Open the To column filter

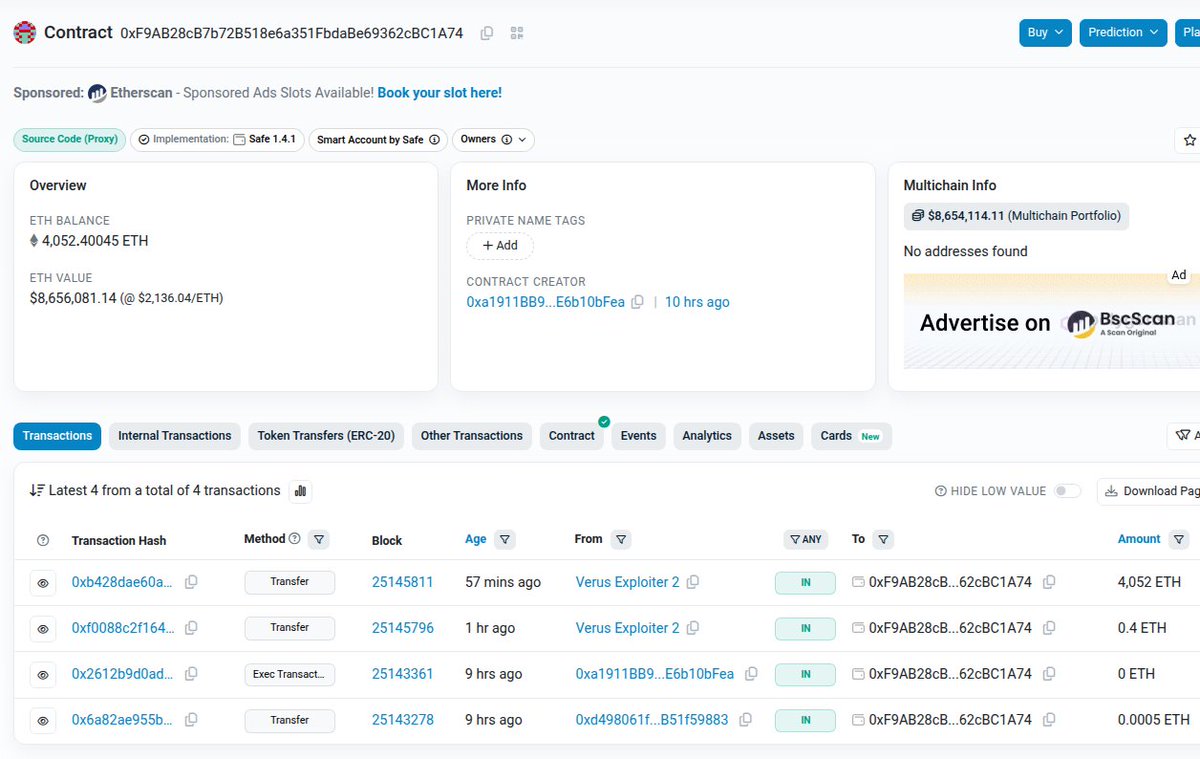tap(883, 539)
